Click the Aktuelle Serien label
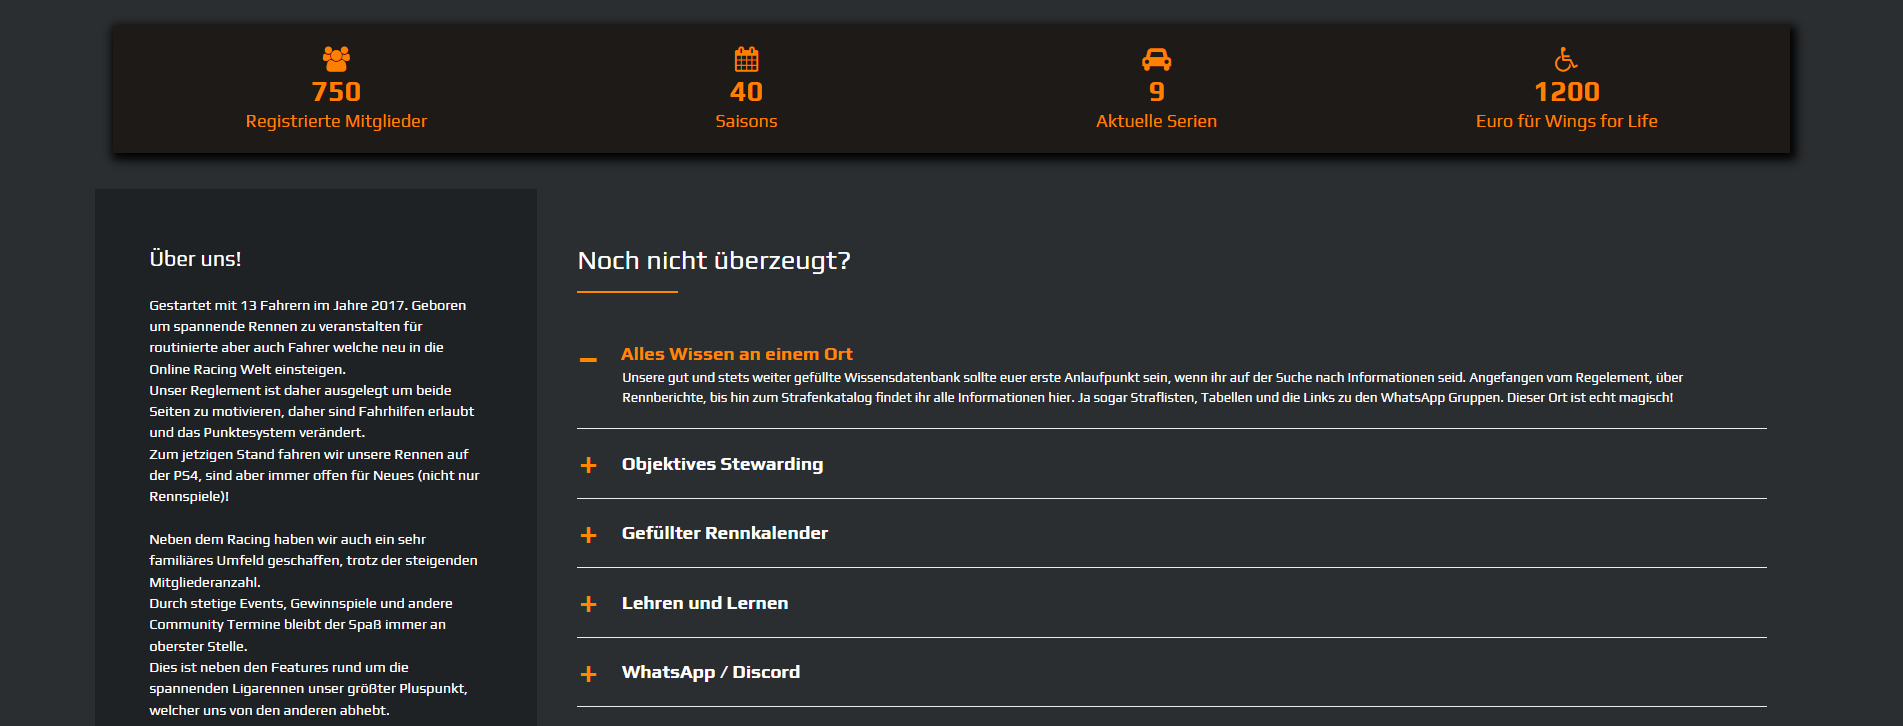 (x=1156, y=121)
